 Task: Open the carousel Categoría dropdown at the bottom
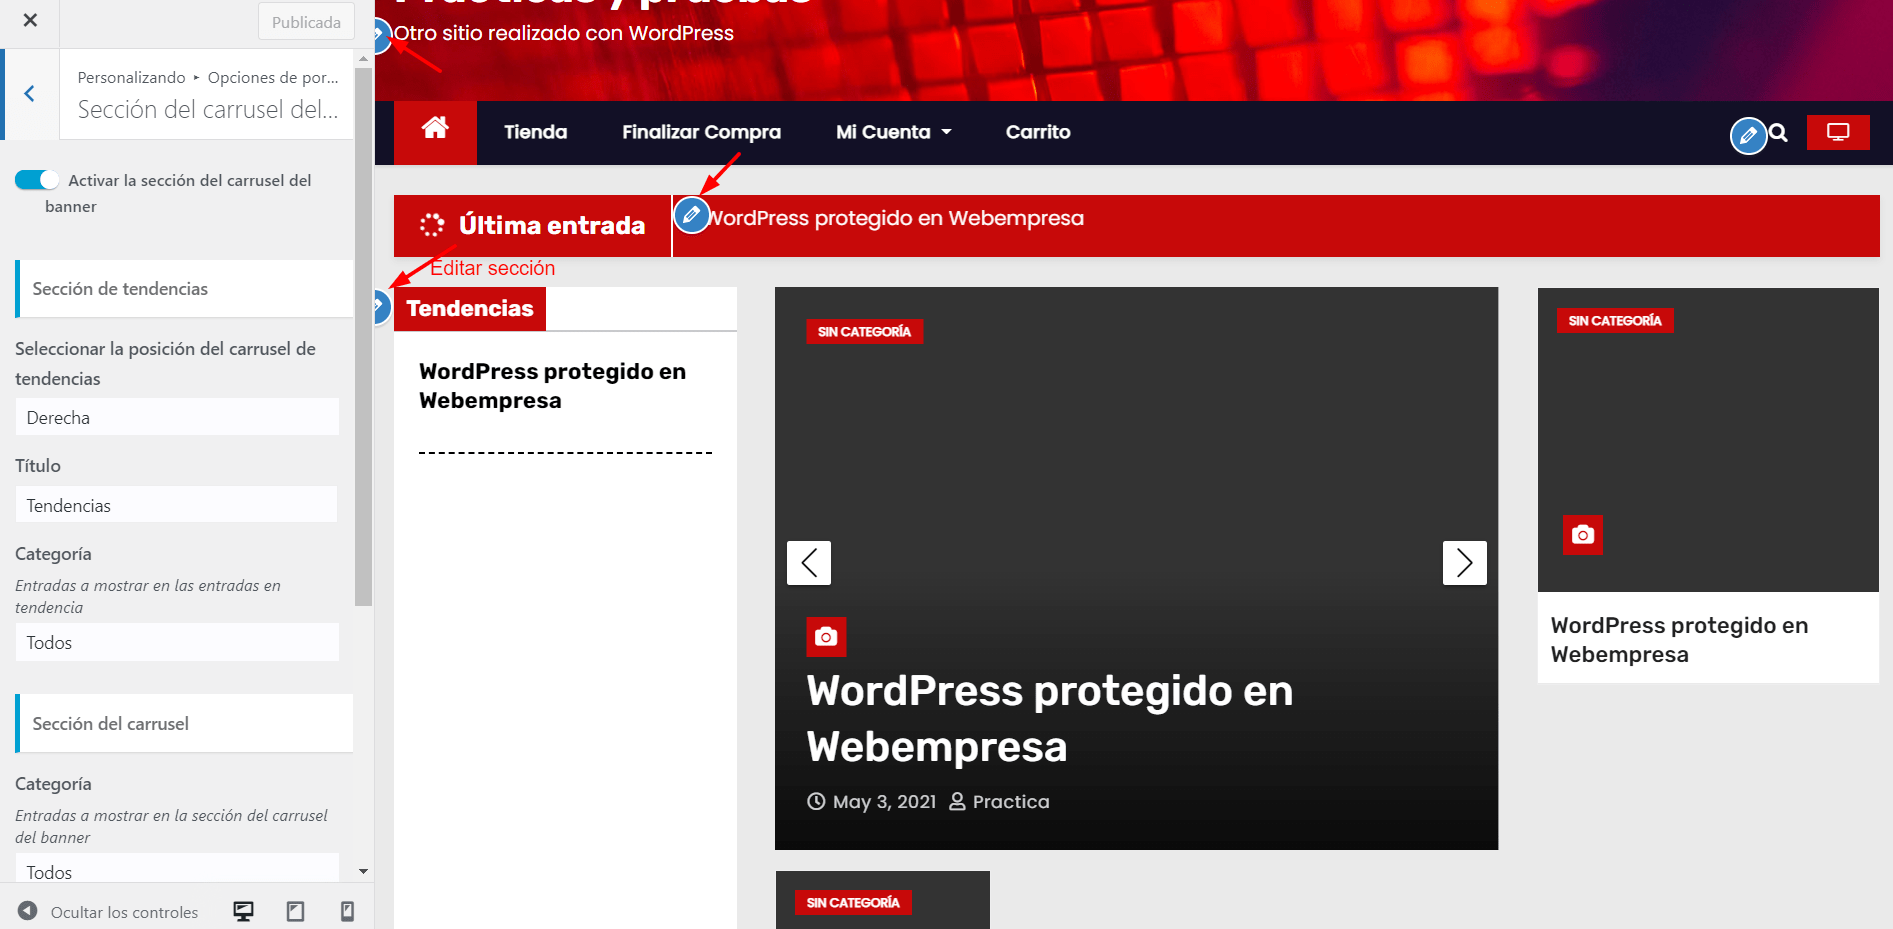pos(177,869)
